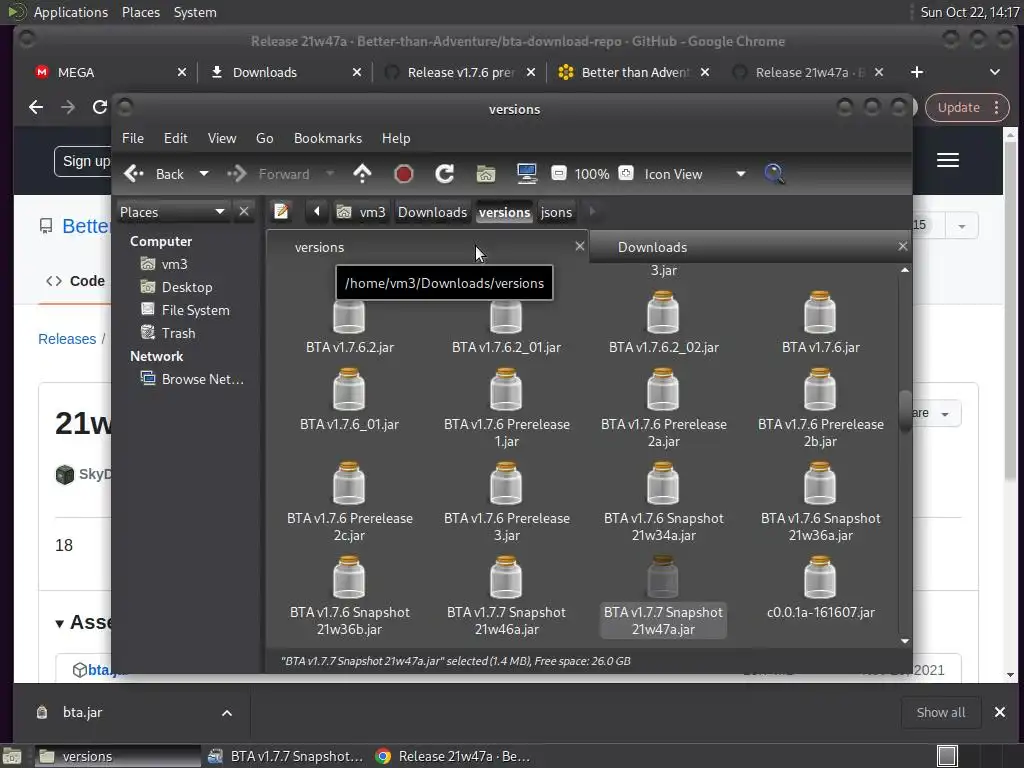Select BTA v1.7.6 Prerelease 2b.jar icon

(x=820, y=389)
